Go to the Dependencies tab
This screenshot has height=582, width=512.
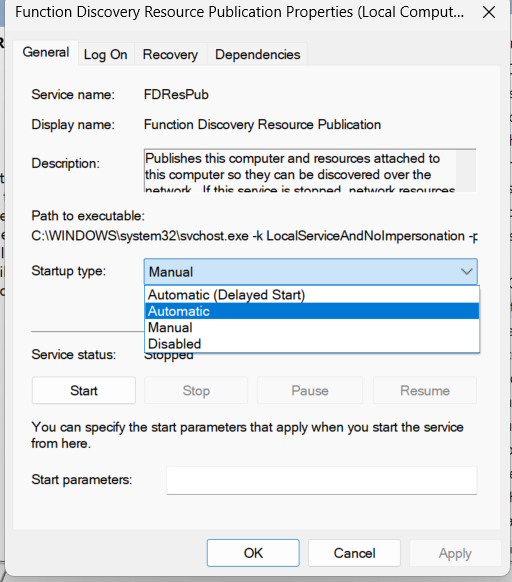(x=257, y=55)
